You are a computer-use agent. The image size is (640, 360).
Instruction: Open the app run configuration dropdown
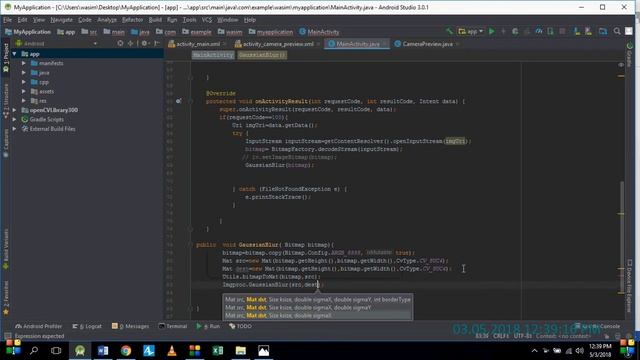click(471, 31)
